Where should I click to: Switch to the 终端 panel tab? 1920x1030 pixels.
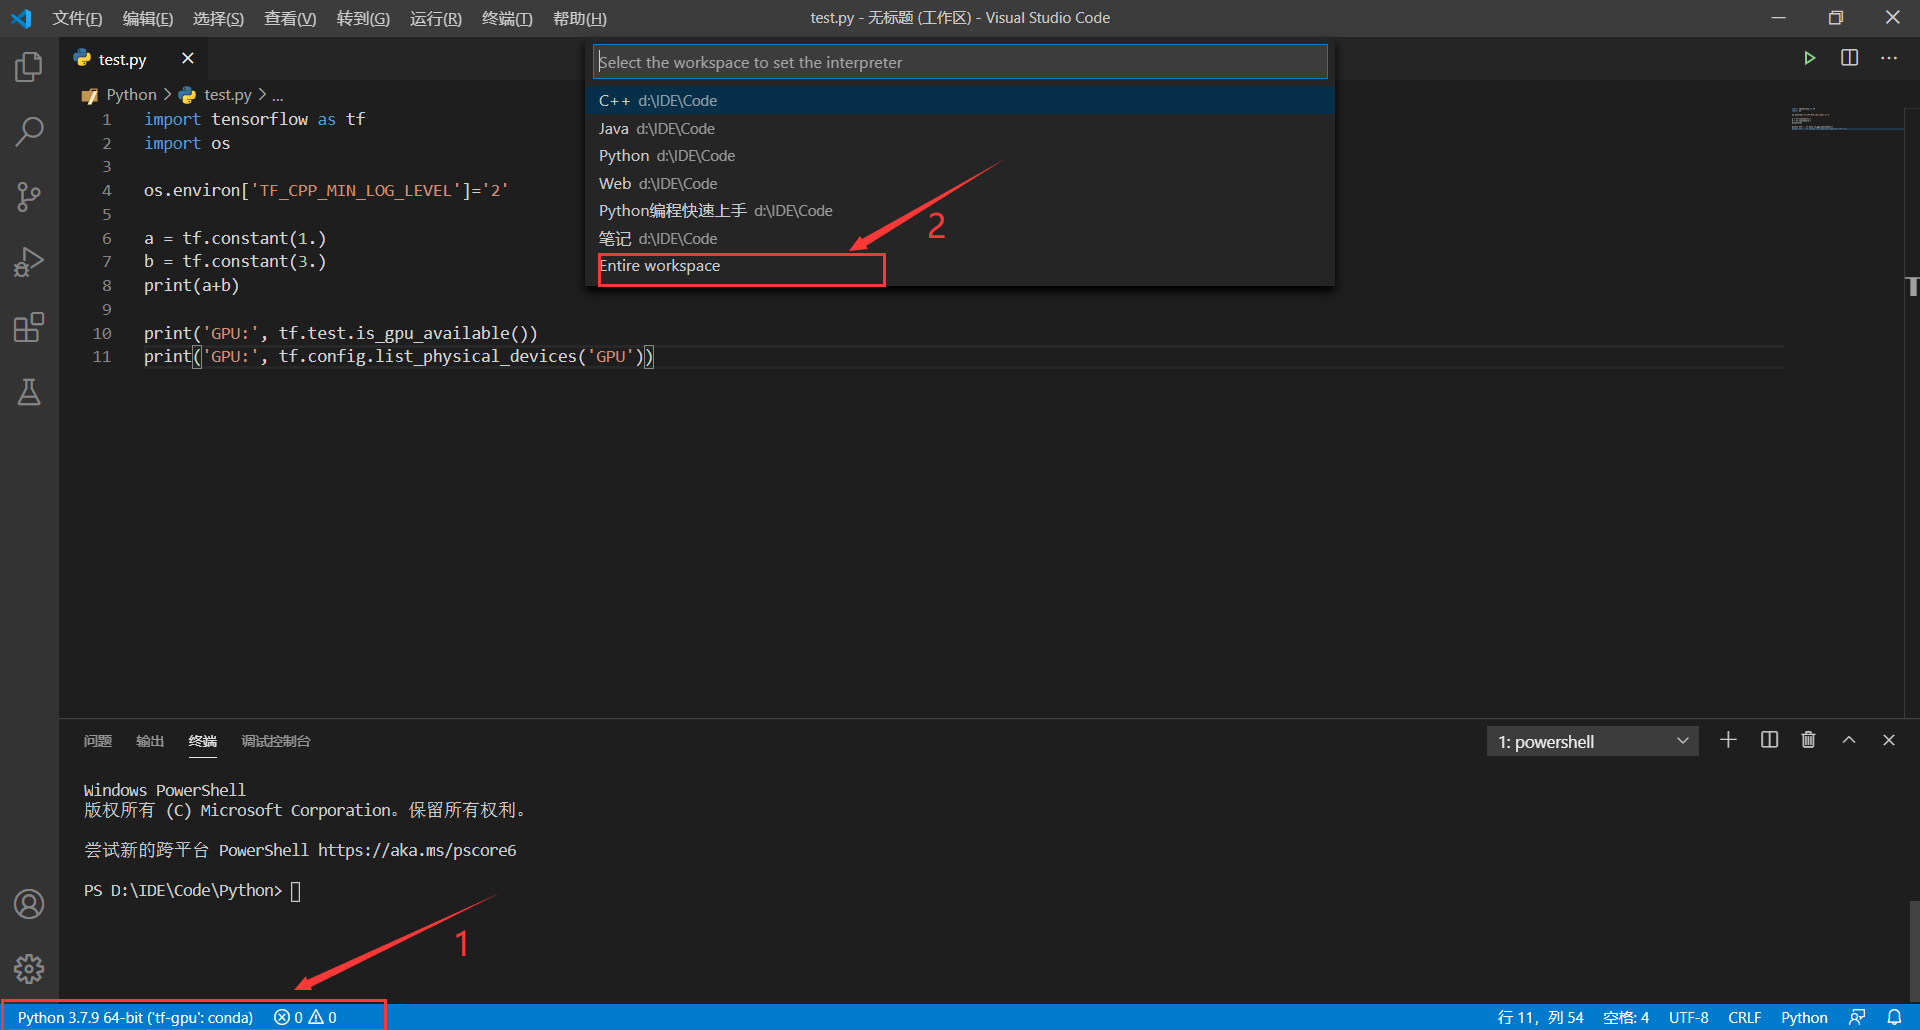point(203,741)
